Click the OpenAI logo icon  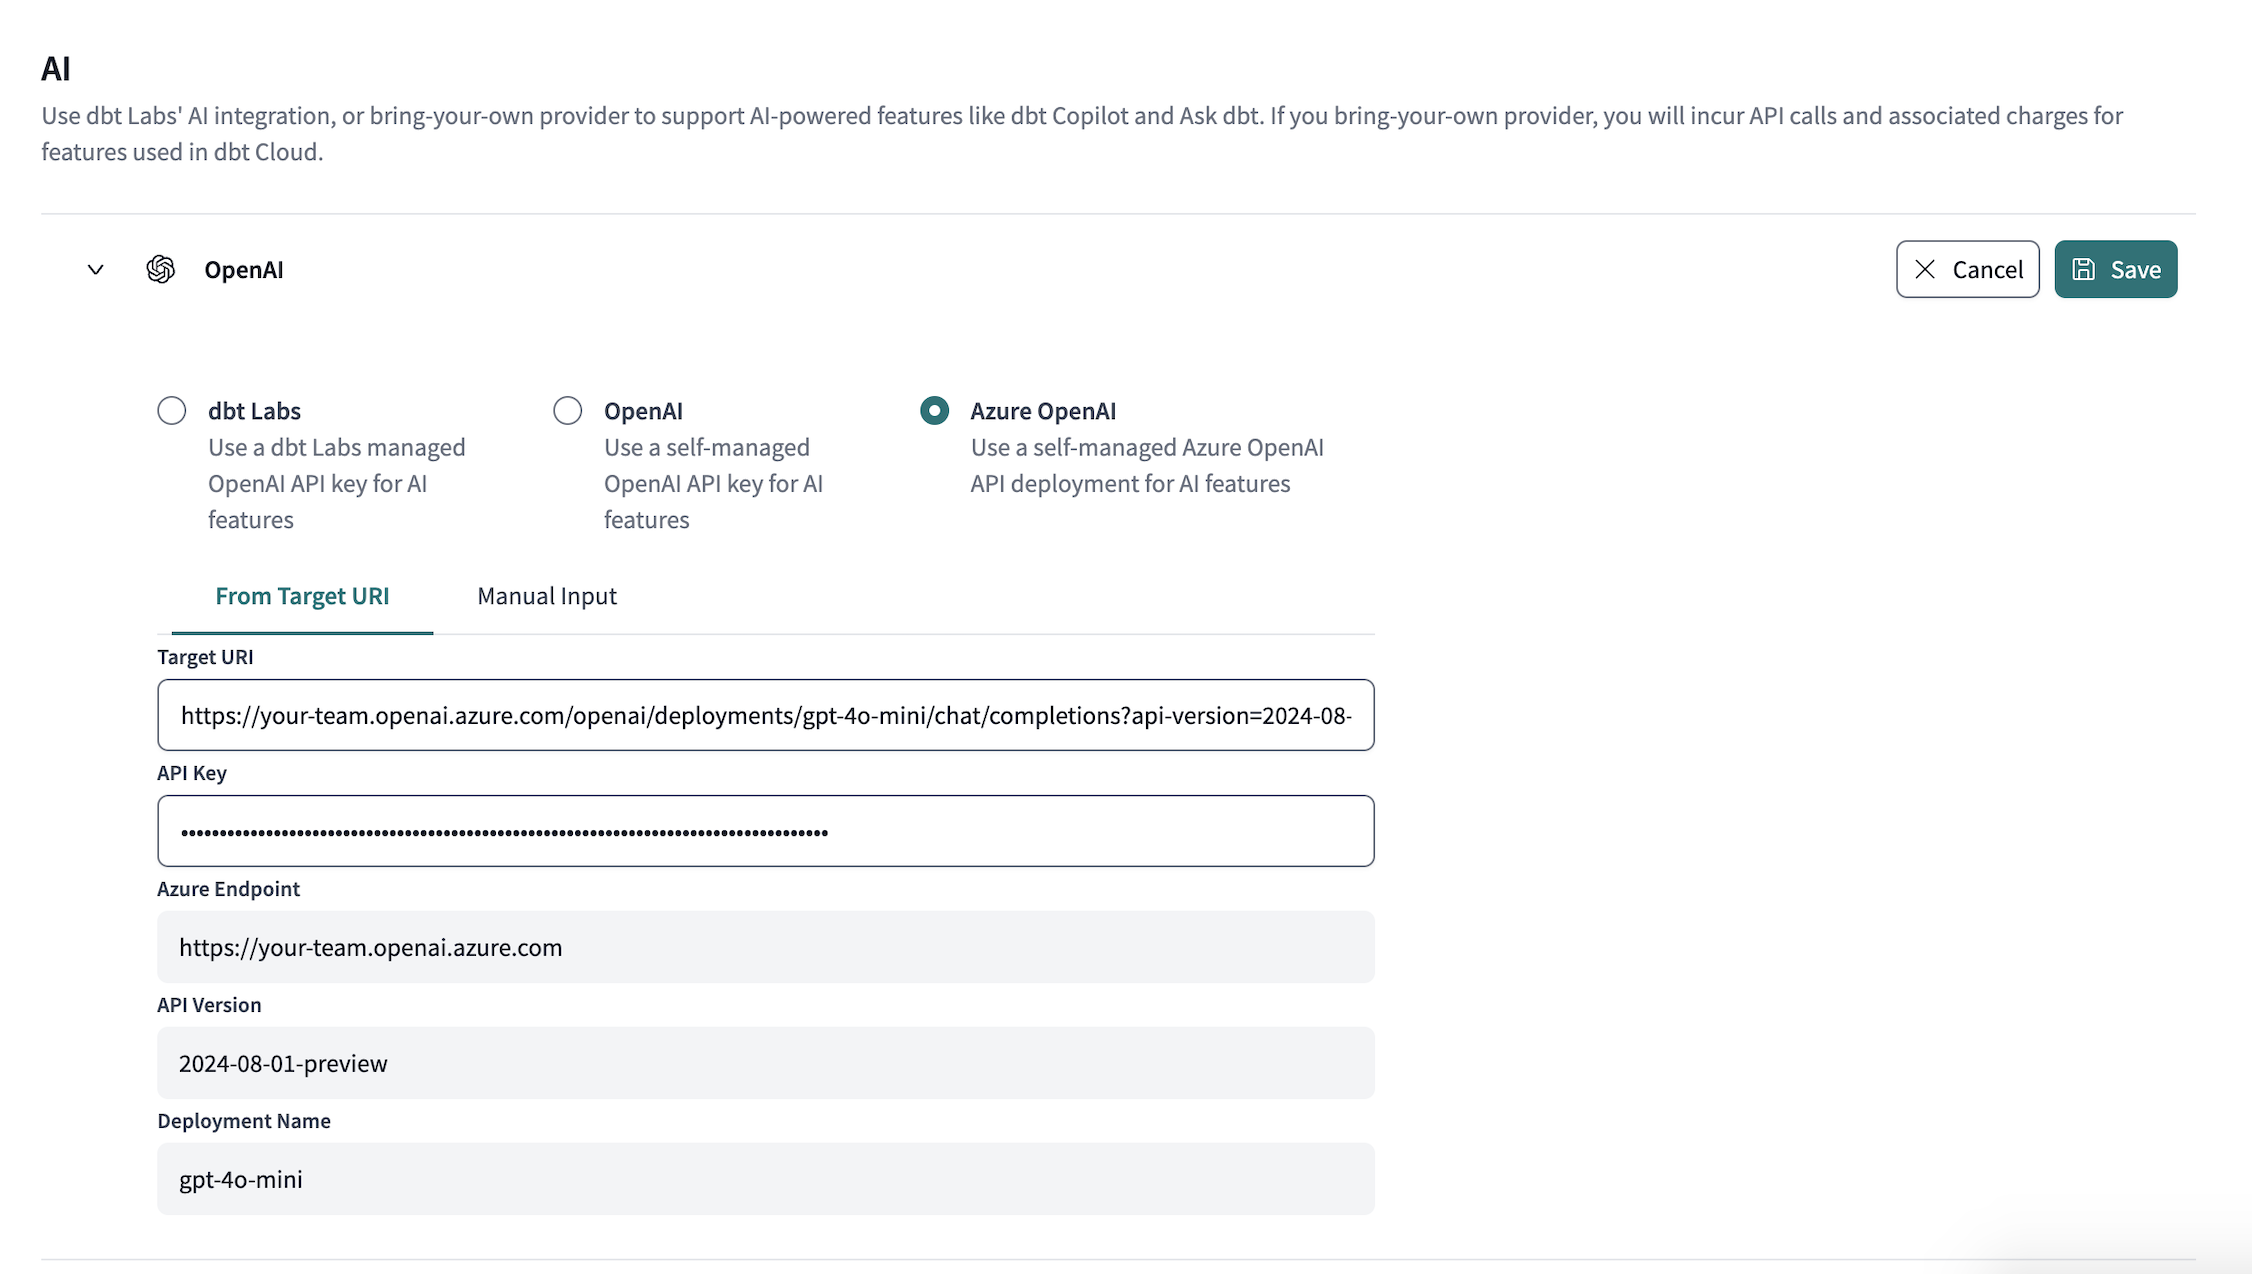click(160, 269)
